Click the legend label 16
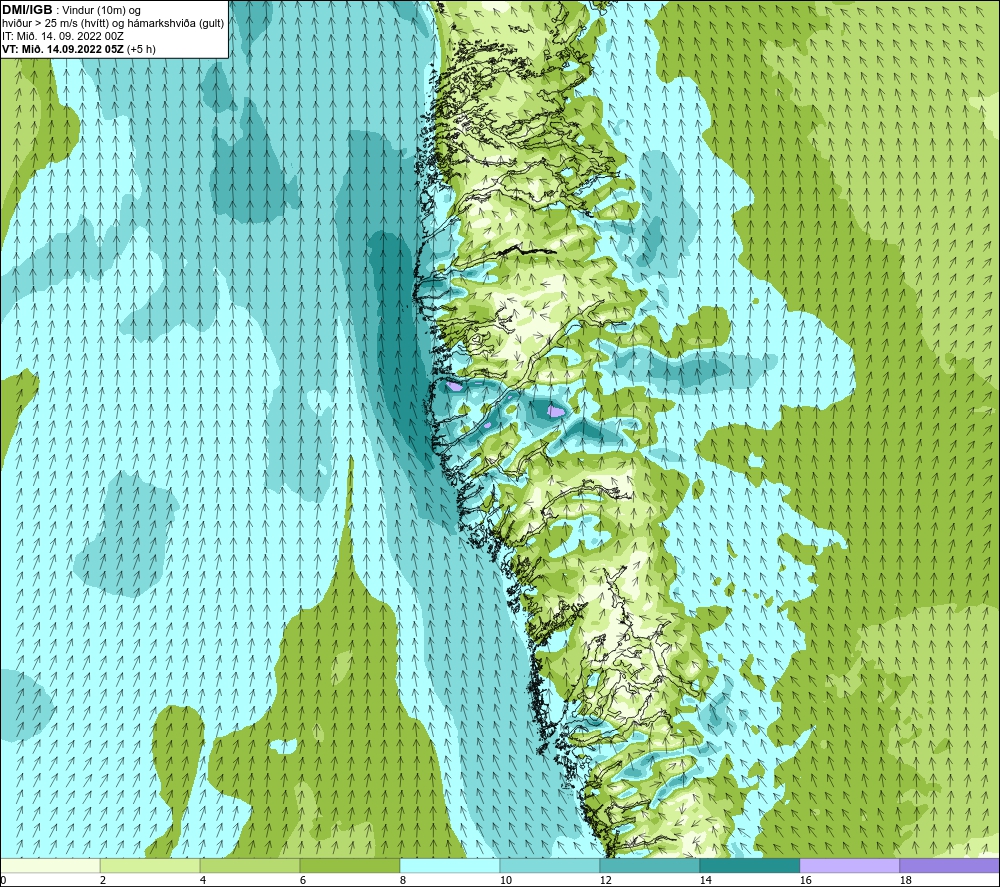 click(805, 881)
